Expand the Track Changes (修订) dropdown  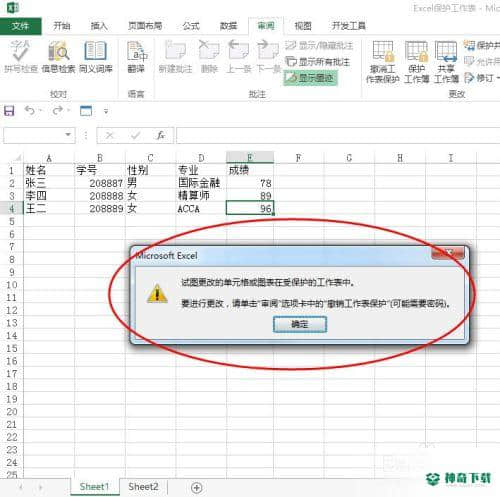click(x=498, y=78)
